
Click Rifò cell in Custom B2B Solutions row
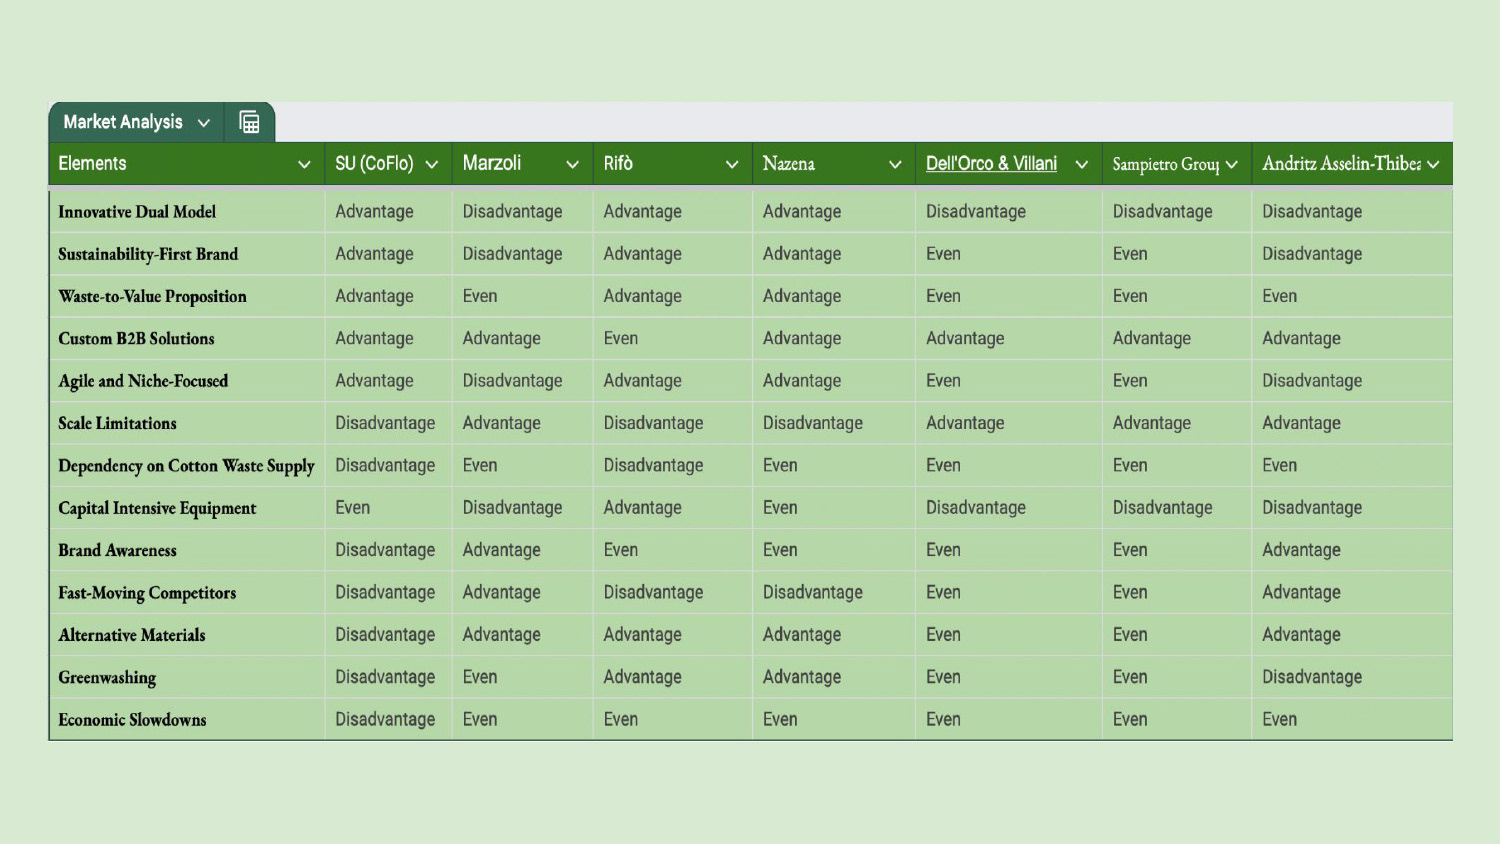[673, 339]
